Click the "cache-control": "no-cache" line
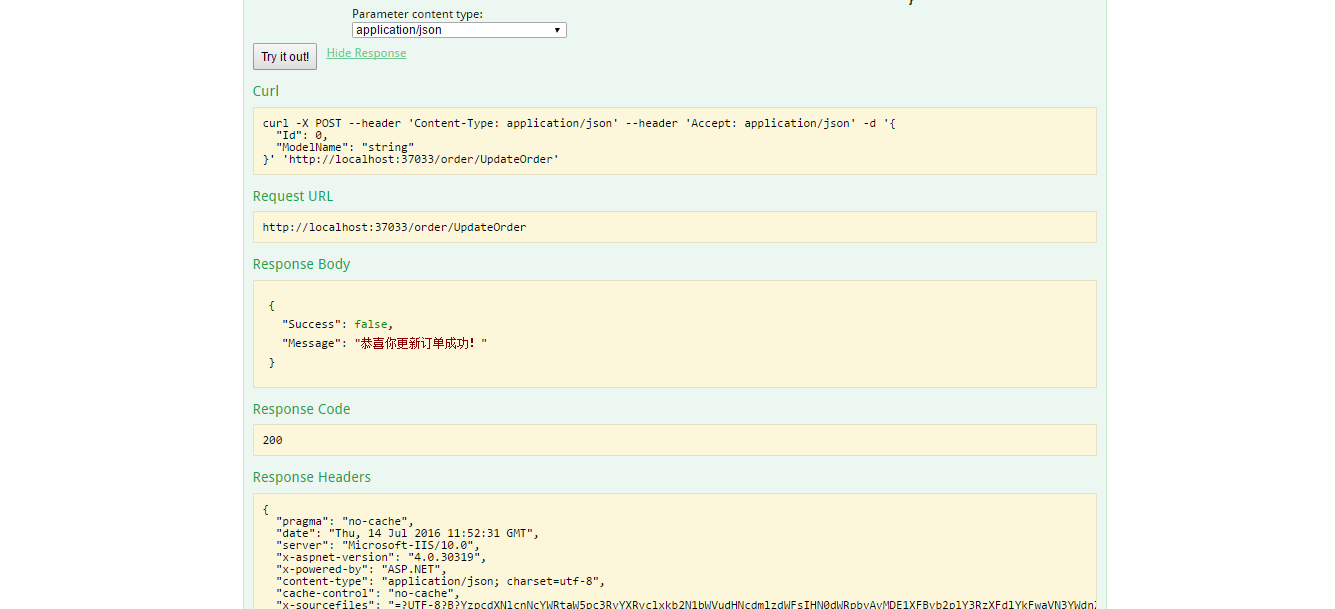This screenshot has height=609, width=1335. pyautogui.click(x=368, y=593)
